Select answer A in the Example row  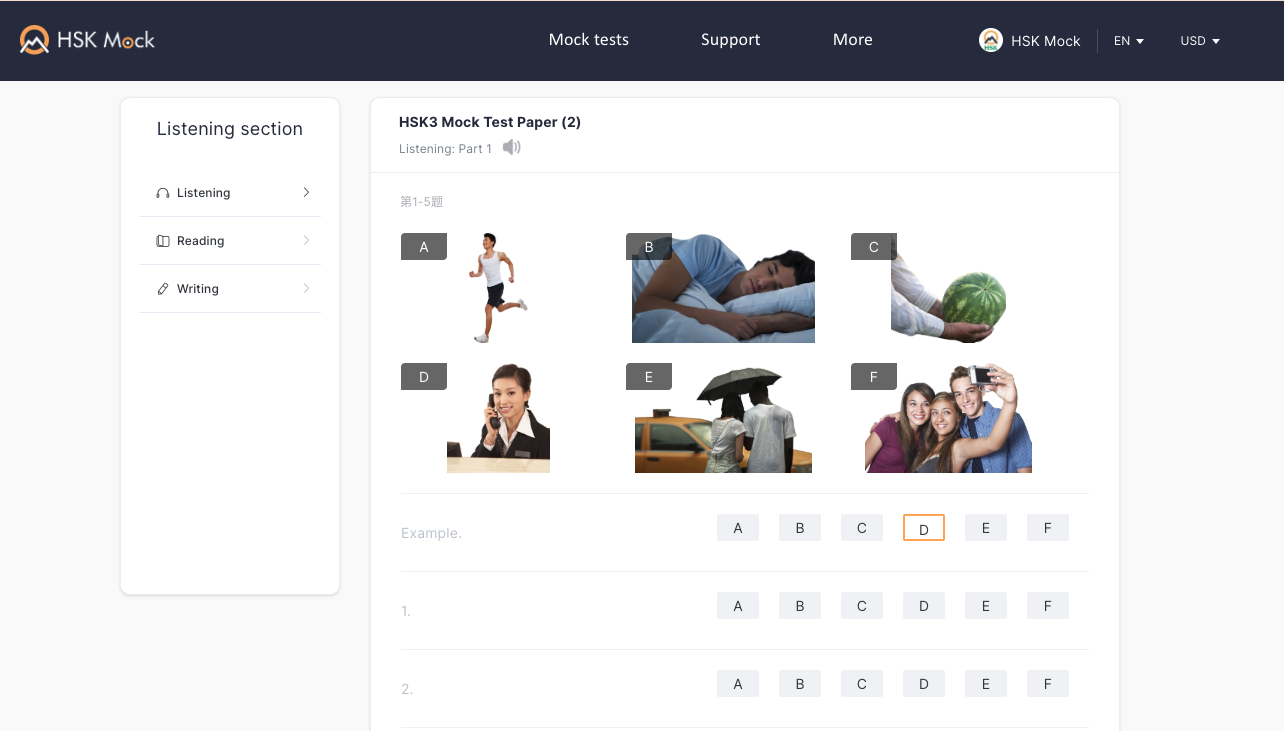coord(738,528)
